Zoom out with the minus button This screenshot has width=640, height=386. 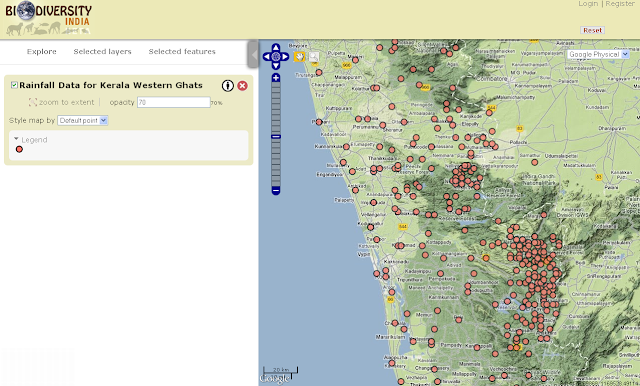pyautogui.click(x=276, y=190)
